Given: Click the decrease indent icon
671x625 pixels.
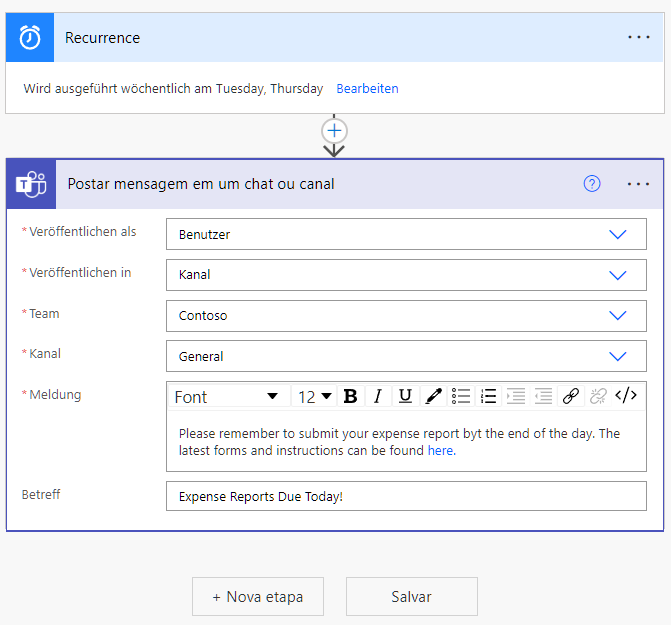Looking at the screenshot, I should point(543,396).
